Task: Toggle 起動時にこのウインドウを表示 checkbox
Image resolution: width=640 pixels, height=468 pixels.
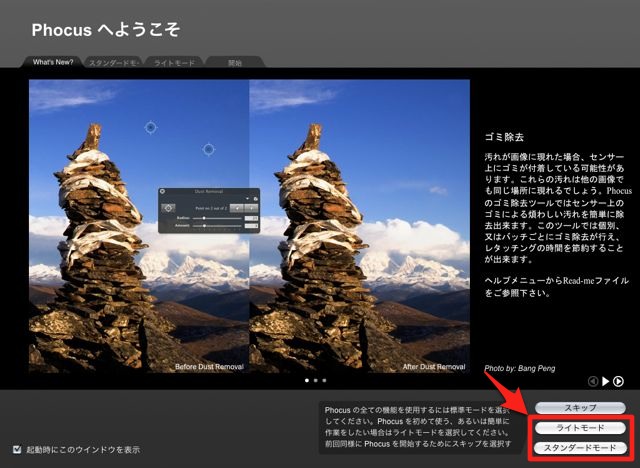Action: click(x=17, y=449)
